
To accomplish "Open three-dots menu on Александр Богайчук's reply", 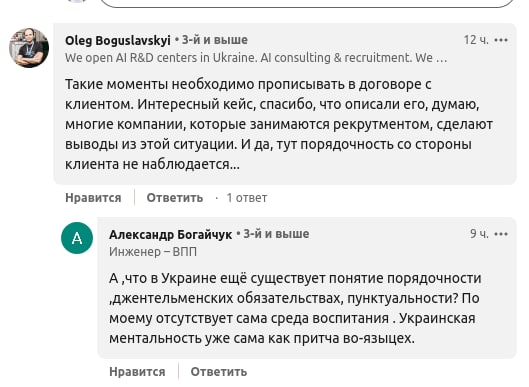I will [501, 234].
